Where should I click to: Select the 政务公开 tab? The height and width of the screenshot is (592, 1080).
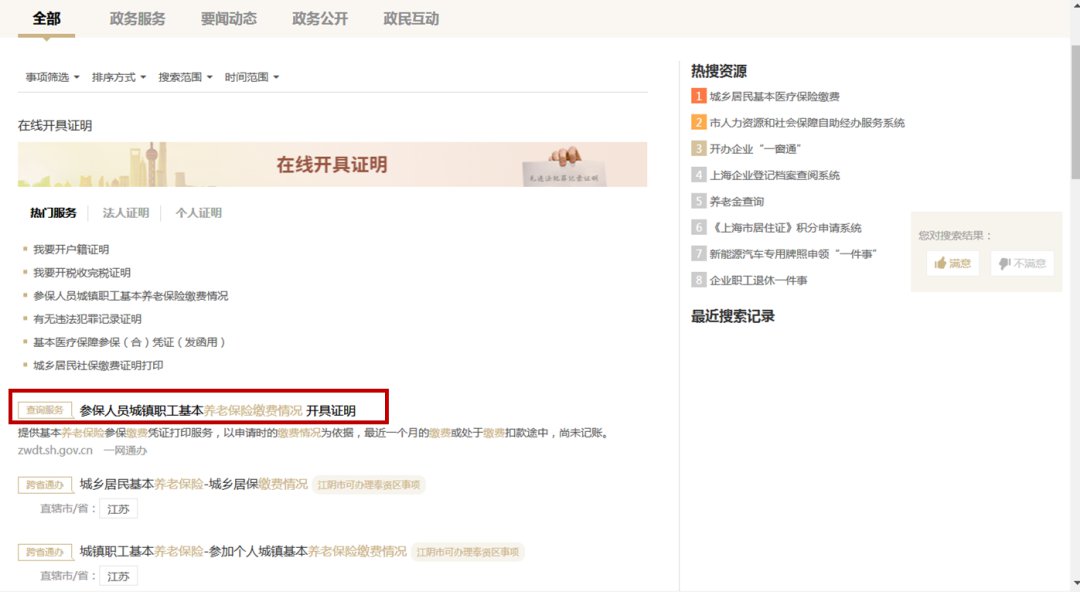(x=320, y=19)
